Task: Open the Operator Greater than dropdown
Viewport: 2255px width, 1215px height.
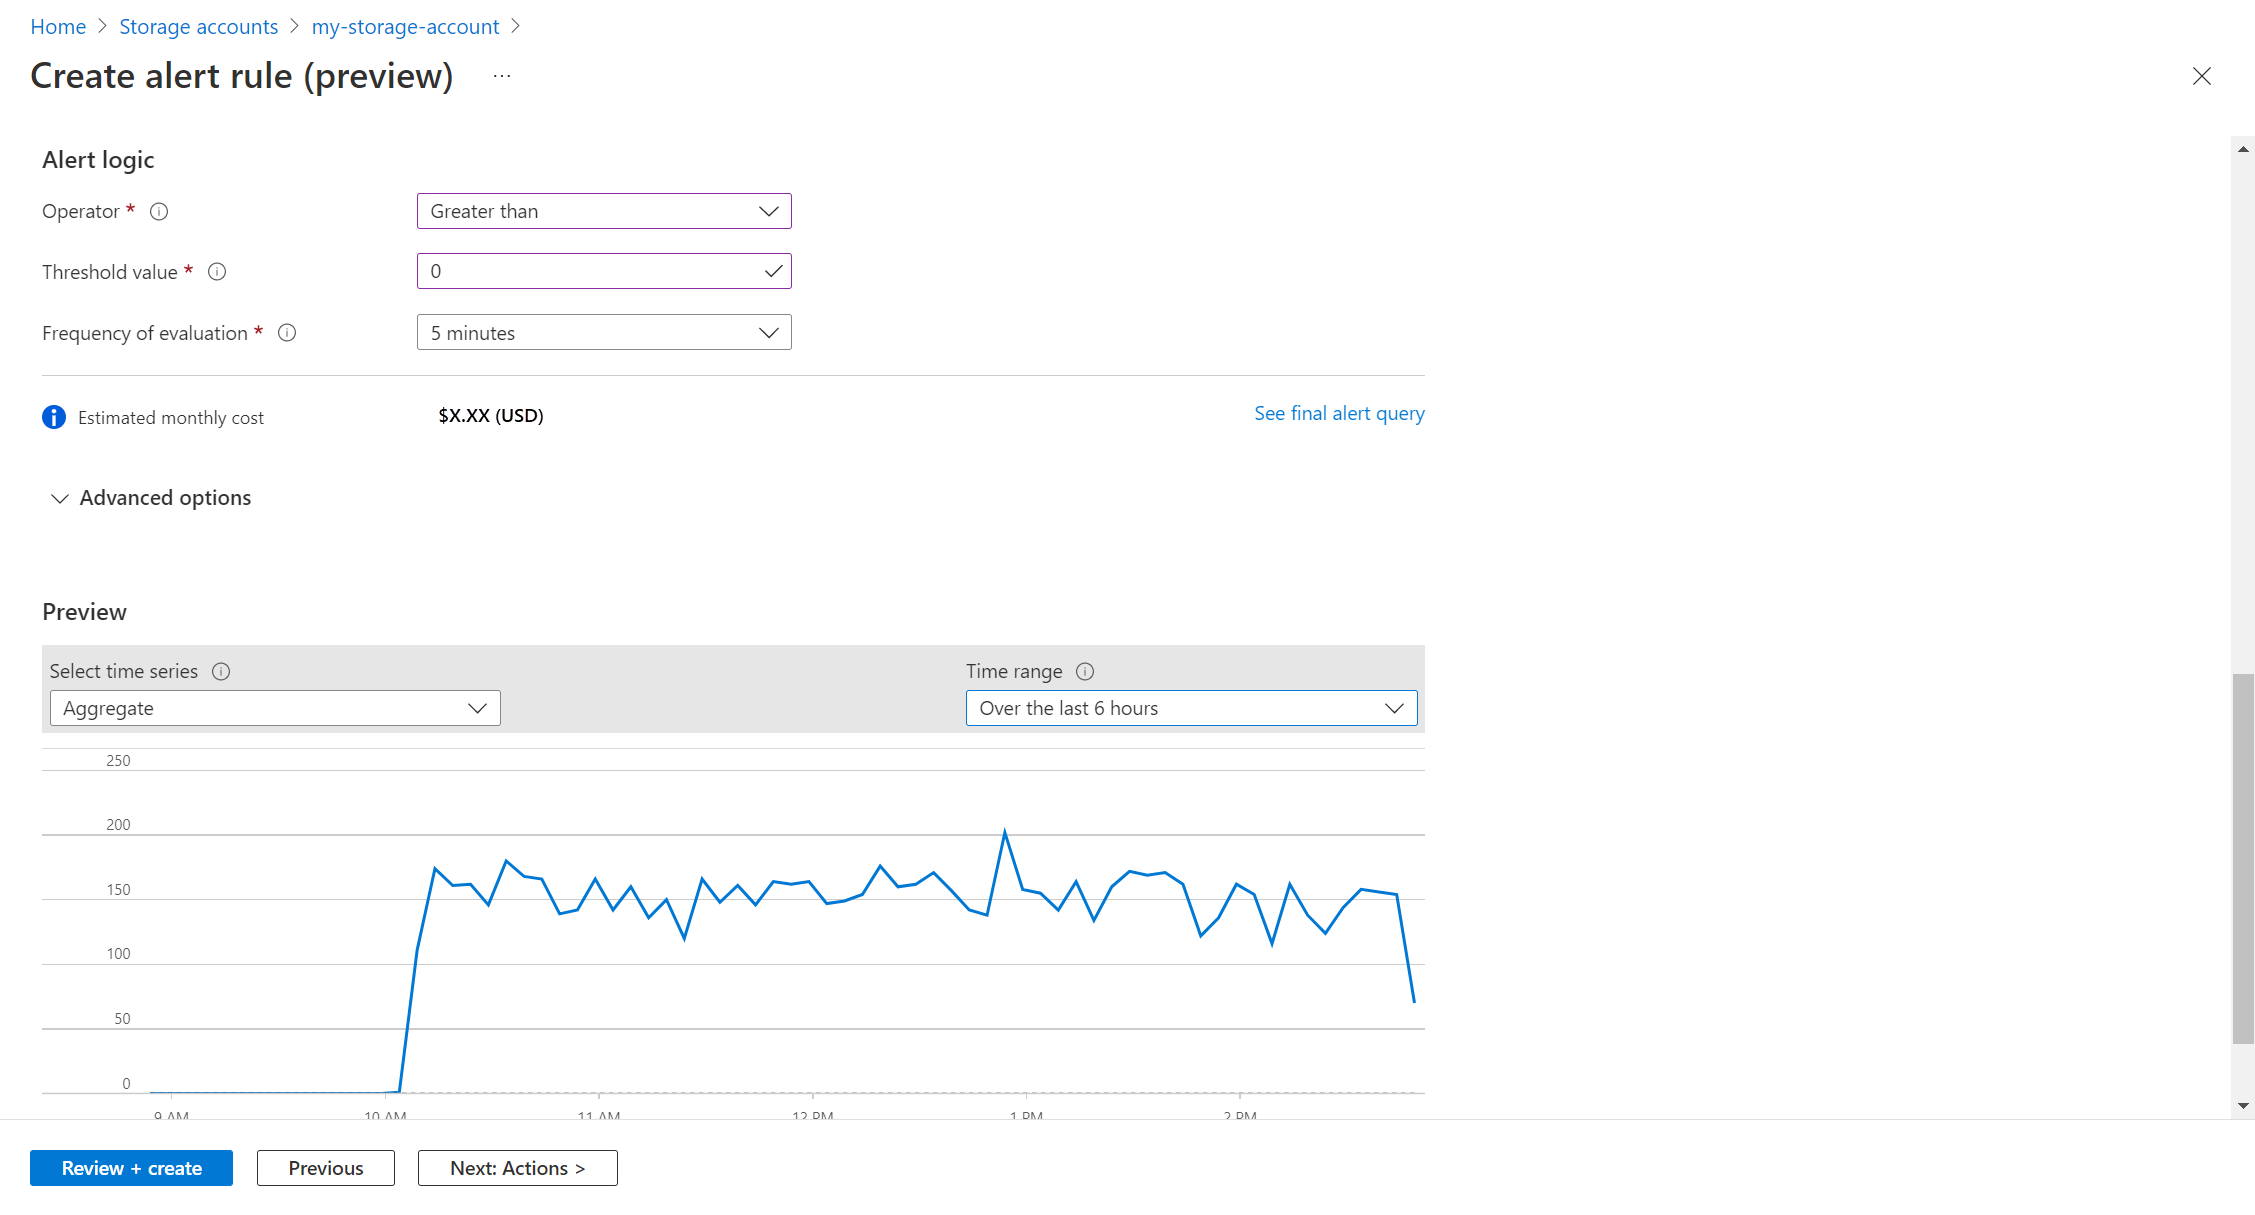Action: pos(604,211)
